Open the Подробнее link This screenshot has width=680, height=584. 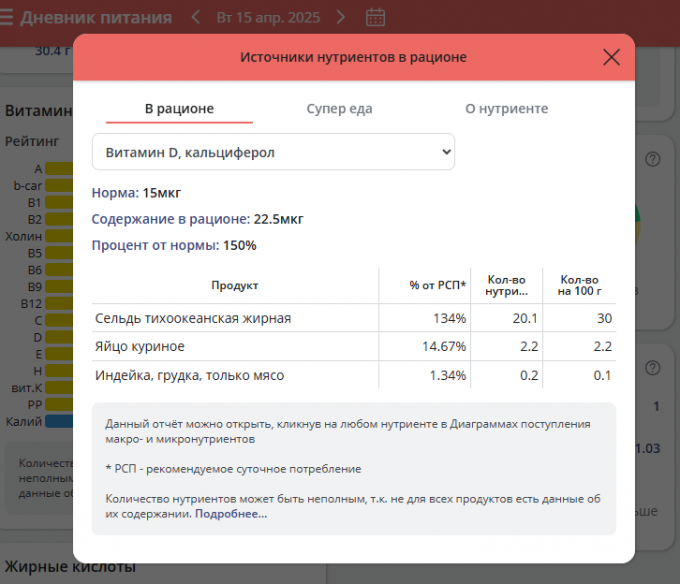click(231, 514)
